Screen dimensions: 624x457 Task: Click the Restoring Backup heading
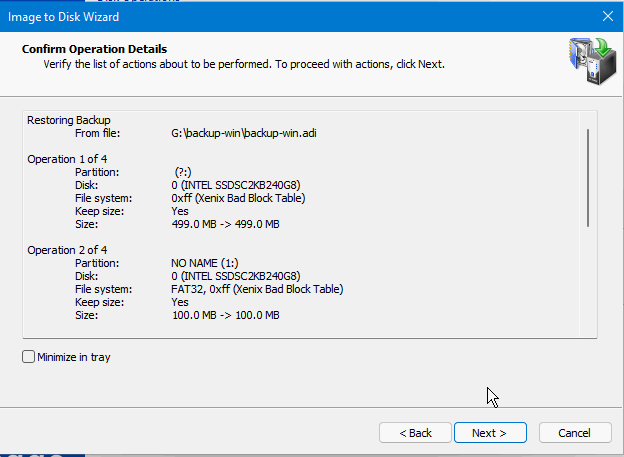69,120
